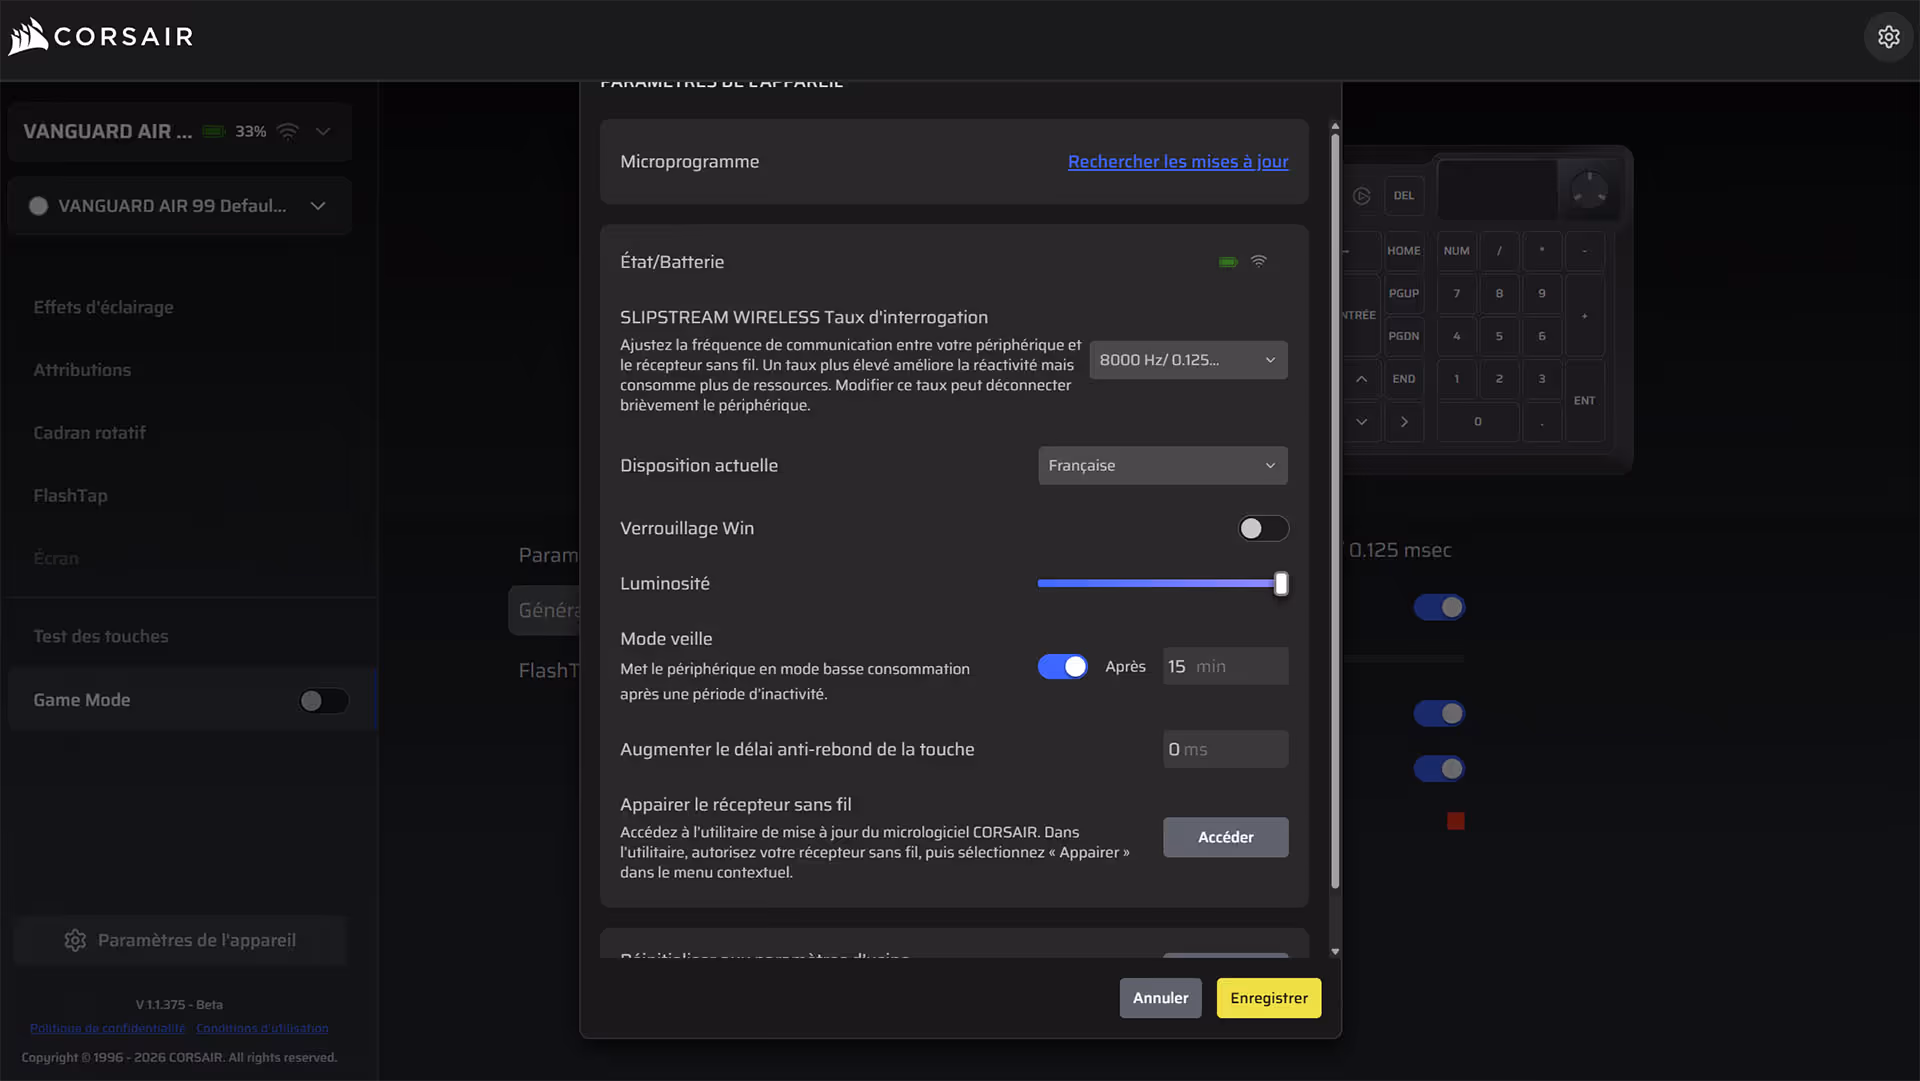The width and height of the screenshot is (1920, 1081).
Task: Open the Disposition actuelle layout dropdown
Action: click(x=1163, y=466)
